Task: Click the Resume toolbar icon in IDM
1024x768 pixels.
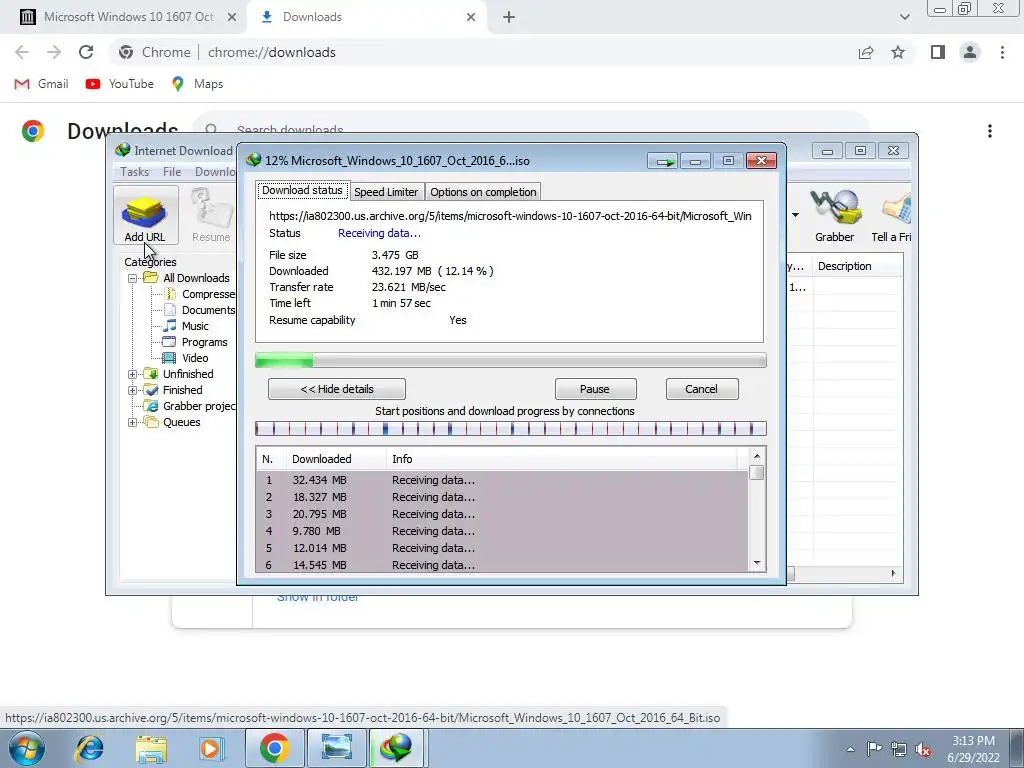Action: (x=211, y=216)
